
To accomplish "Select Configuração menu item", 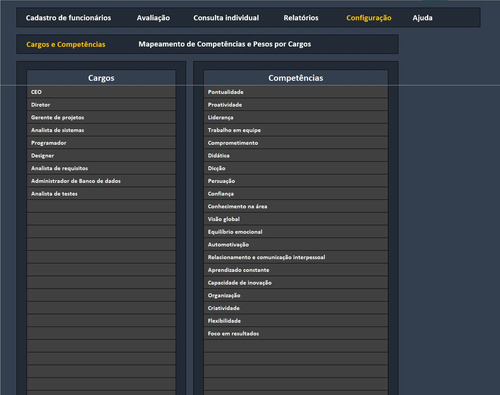I will [369, 18].
